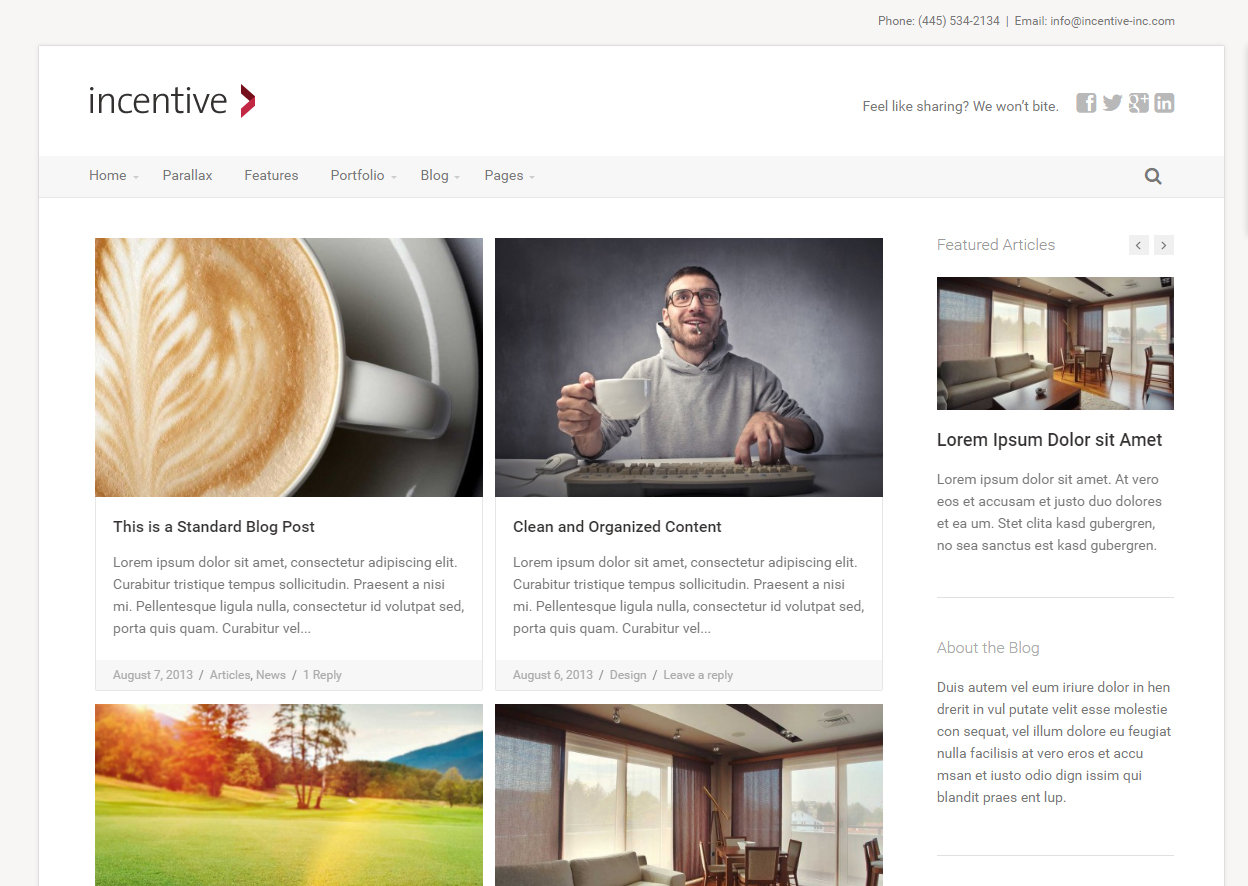Image resolution: width=1248 pixels, height=886 pixels.
Task: Click the 'Leave a reply' link
Action: pyautogui.click(x=698, y=675)
